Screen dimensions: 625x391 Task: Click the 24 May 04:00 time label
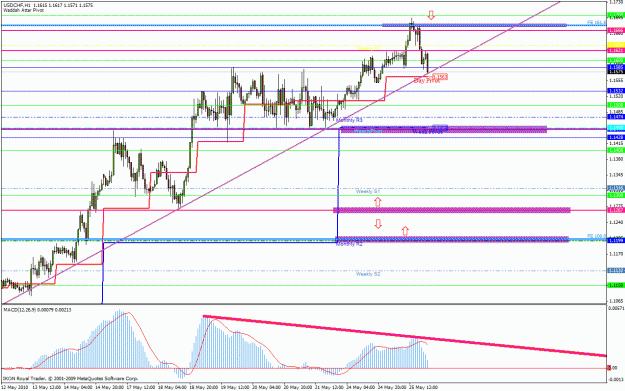point(362,387)
